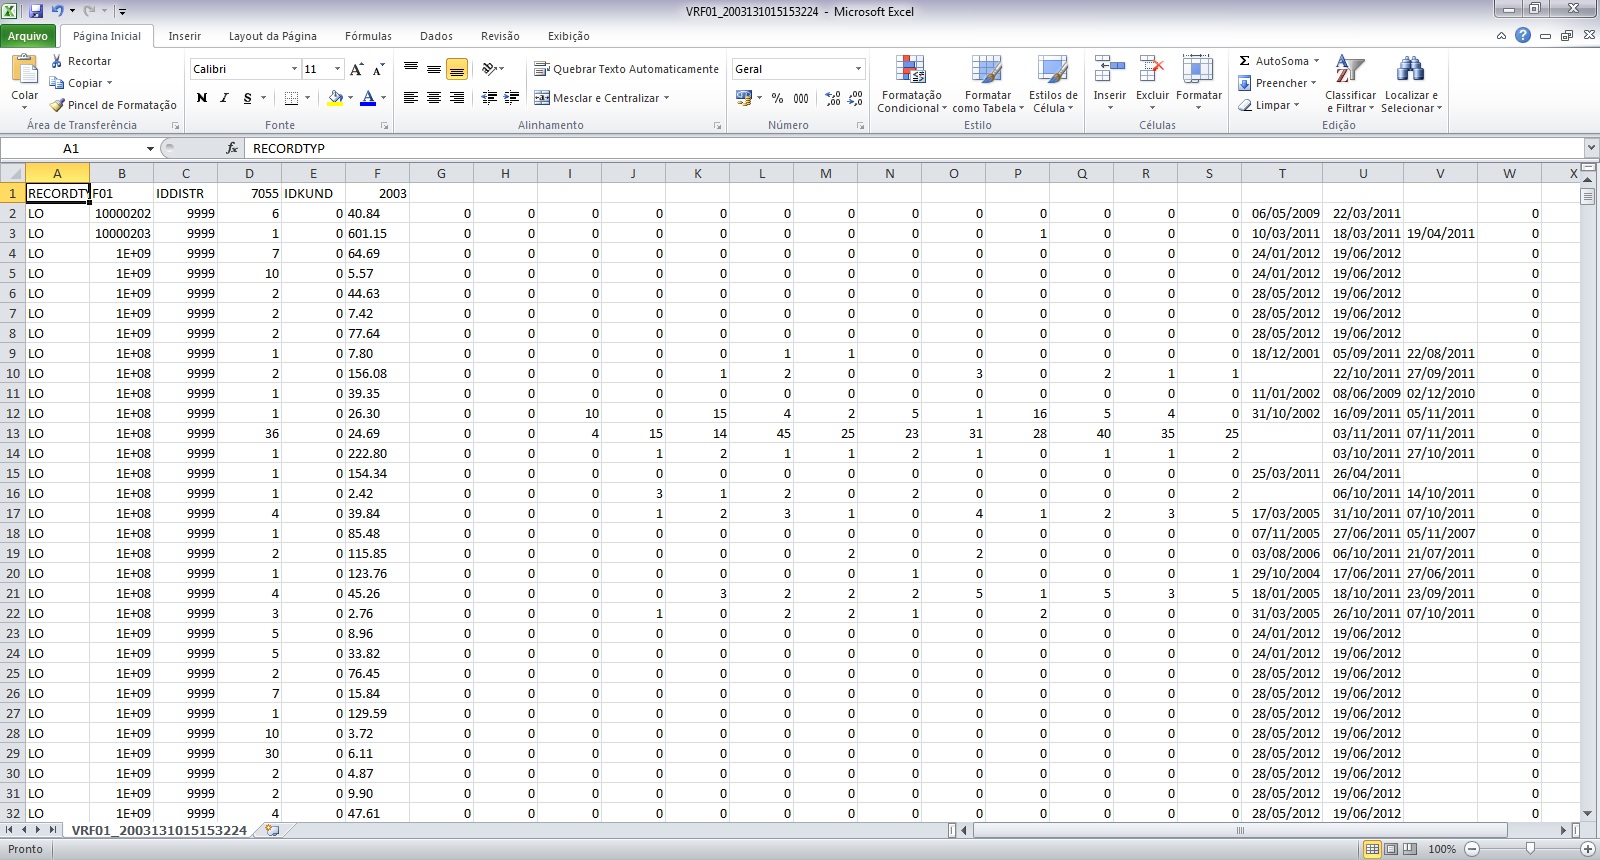Click Mesclar e Centralizar button
This screenshot has width=1600, height=860.
[596, 98]
